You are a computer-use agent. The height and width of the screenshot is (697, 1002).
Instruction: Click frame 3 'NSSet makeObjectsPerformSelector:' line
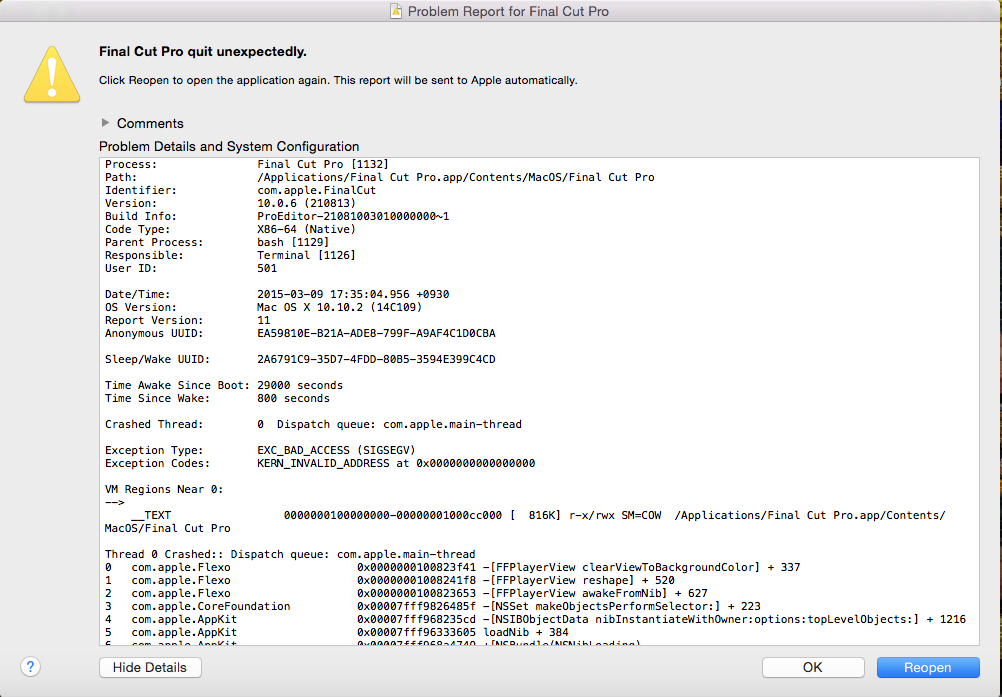coord(433,606)
